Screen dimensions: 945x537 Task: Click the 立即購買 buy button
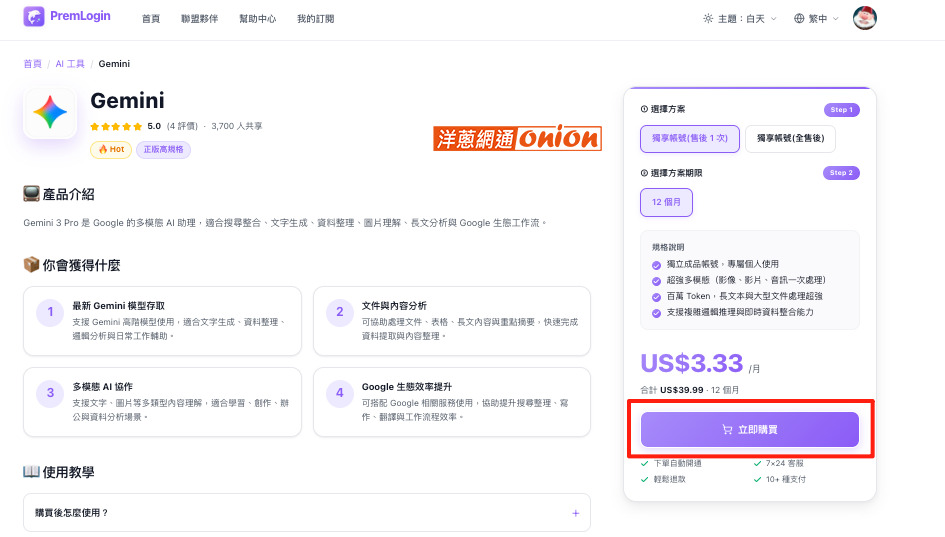750,430
